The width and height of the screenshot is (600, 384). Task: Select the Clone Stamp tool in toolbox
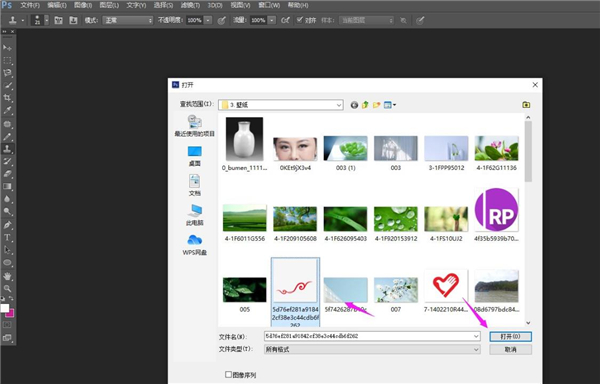(x=7, y=149)
